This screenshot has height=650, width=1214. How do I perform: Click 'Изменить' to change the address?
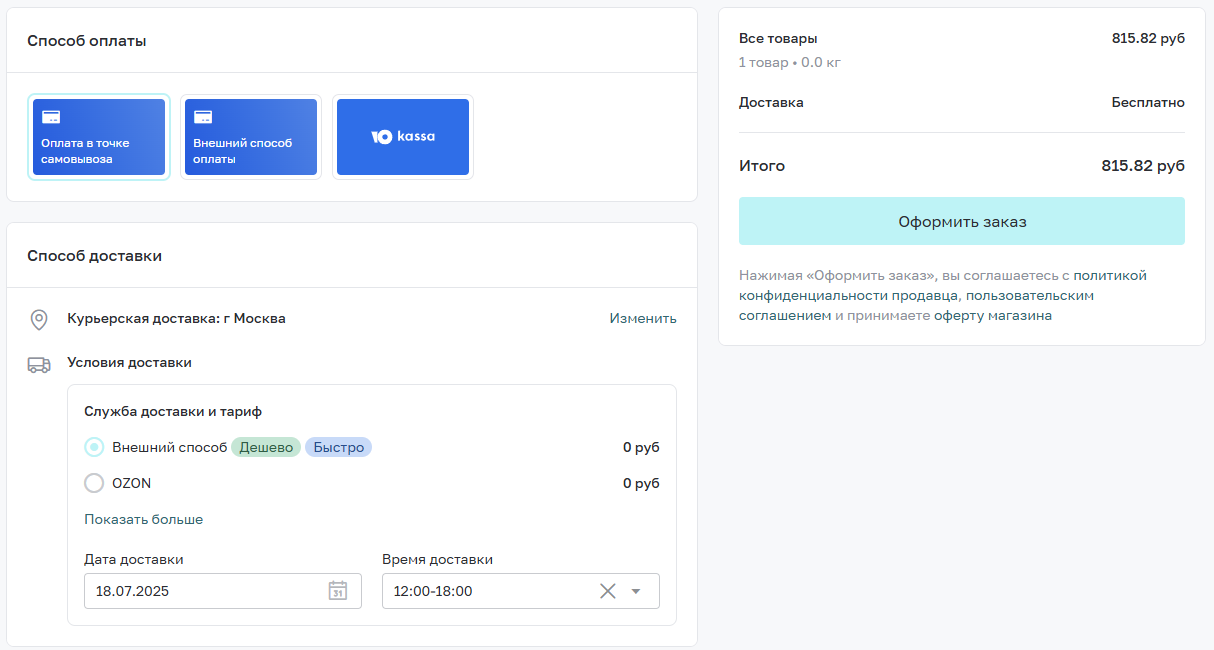pos(643,318)
